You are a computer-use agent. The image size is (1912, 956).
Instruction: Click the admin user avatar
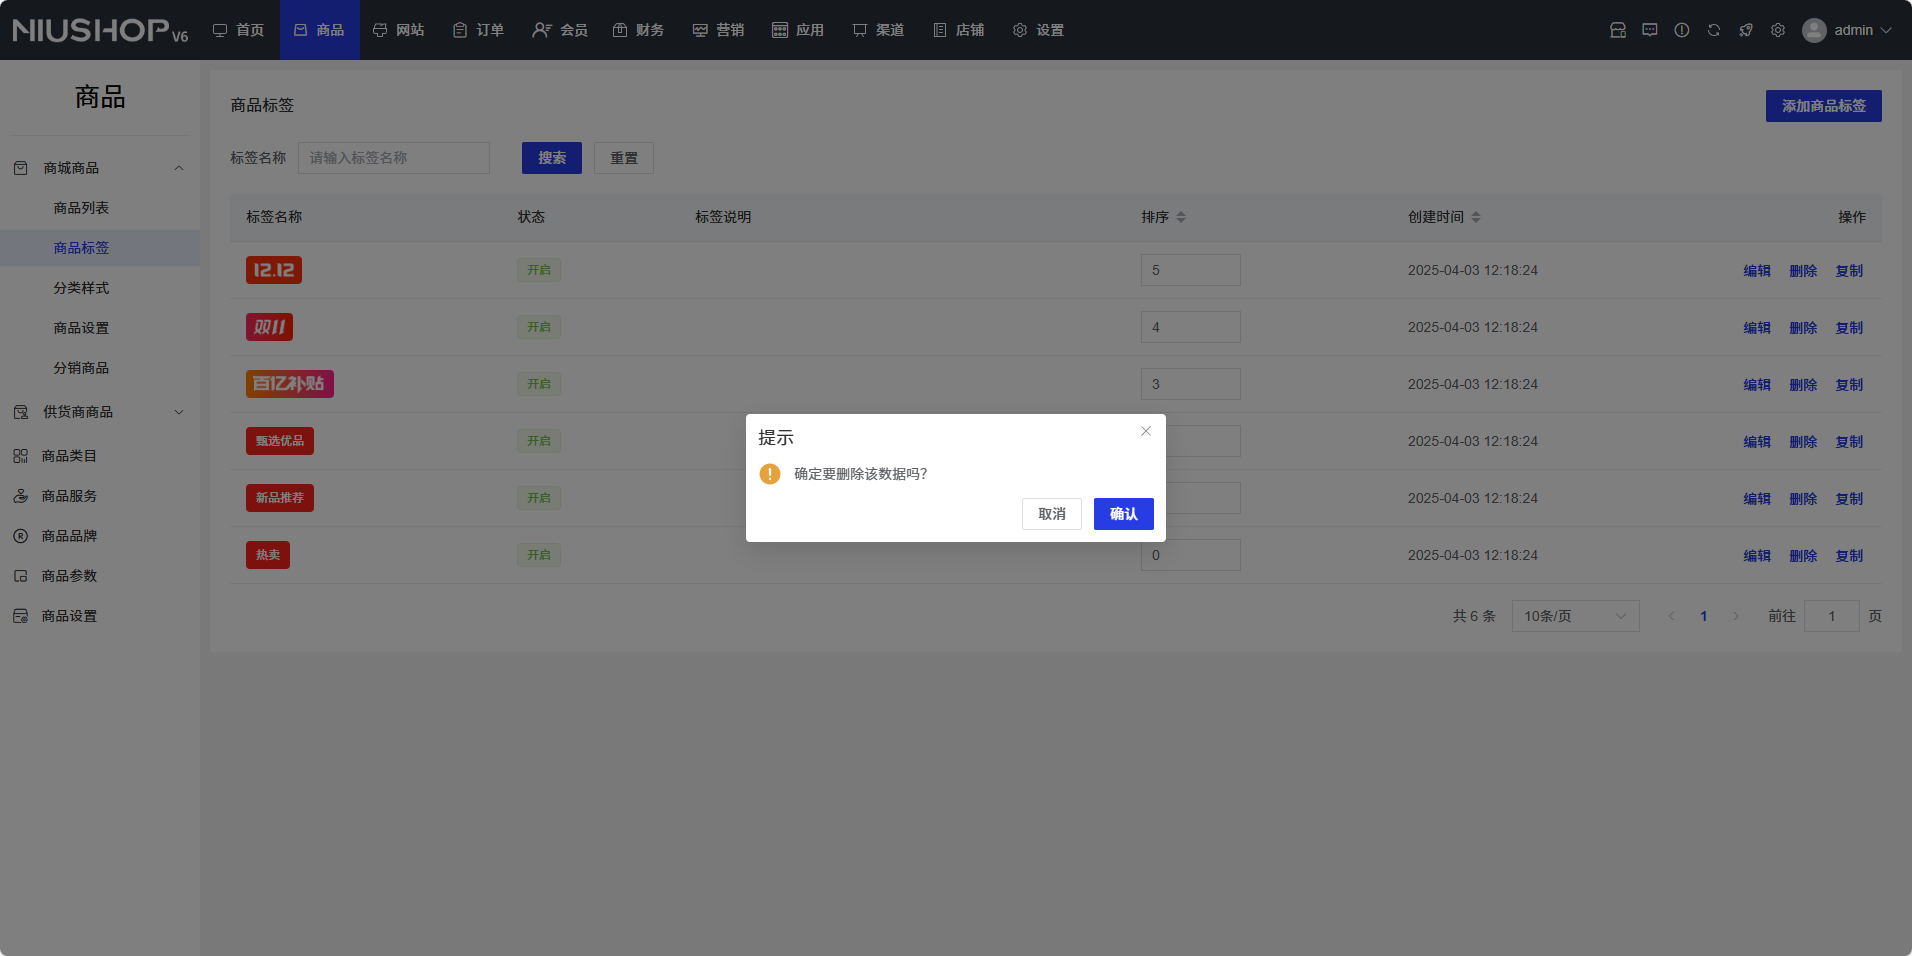[x=1814, y=30]
